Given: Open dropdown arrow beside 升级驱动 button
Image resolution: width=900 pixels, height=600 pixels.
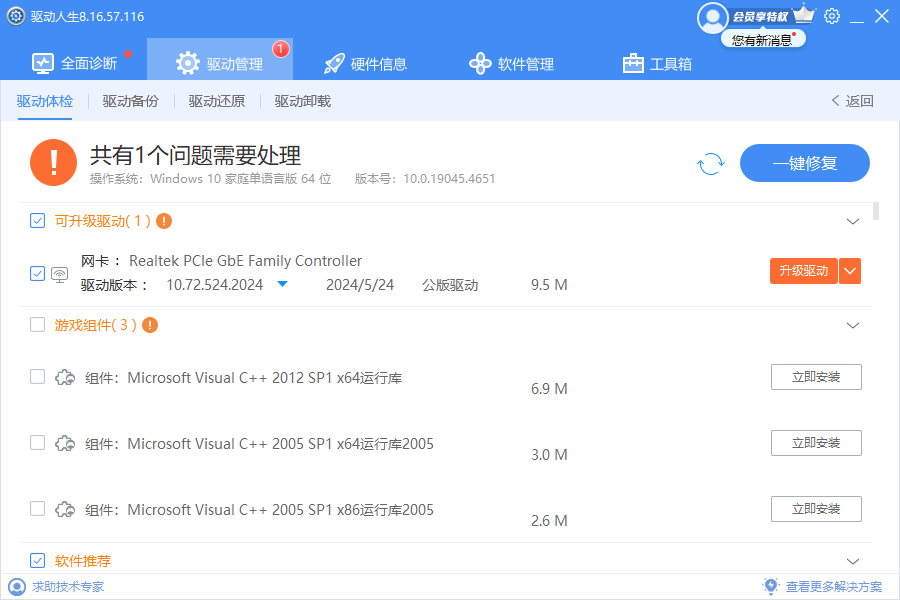Looking at the screenshot, I should pyautogui.click(x=850, y=271).
